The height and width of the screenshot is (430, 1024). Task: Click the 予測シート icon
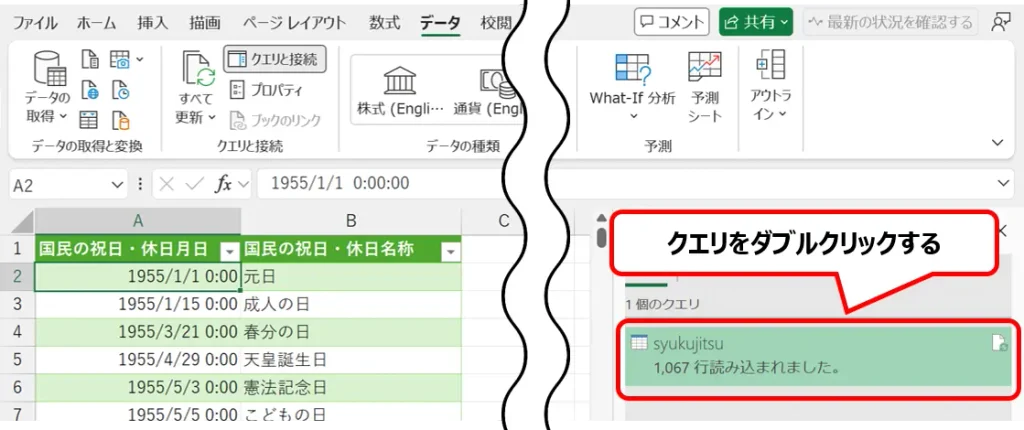(705, 67)
